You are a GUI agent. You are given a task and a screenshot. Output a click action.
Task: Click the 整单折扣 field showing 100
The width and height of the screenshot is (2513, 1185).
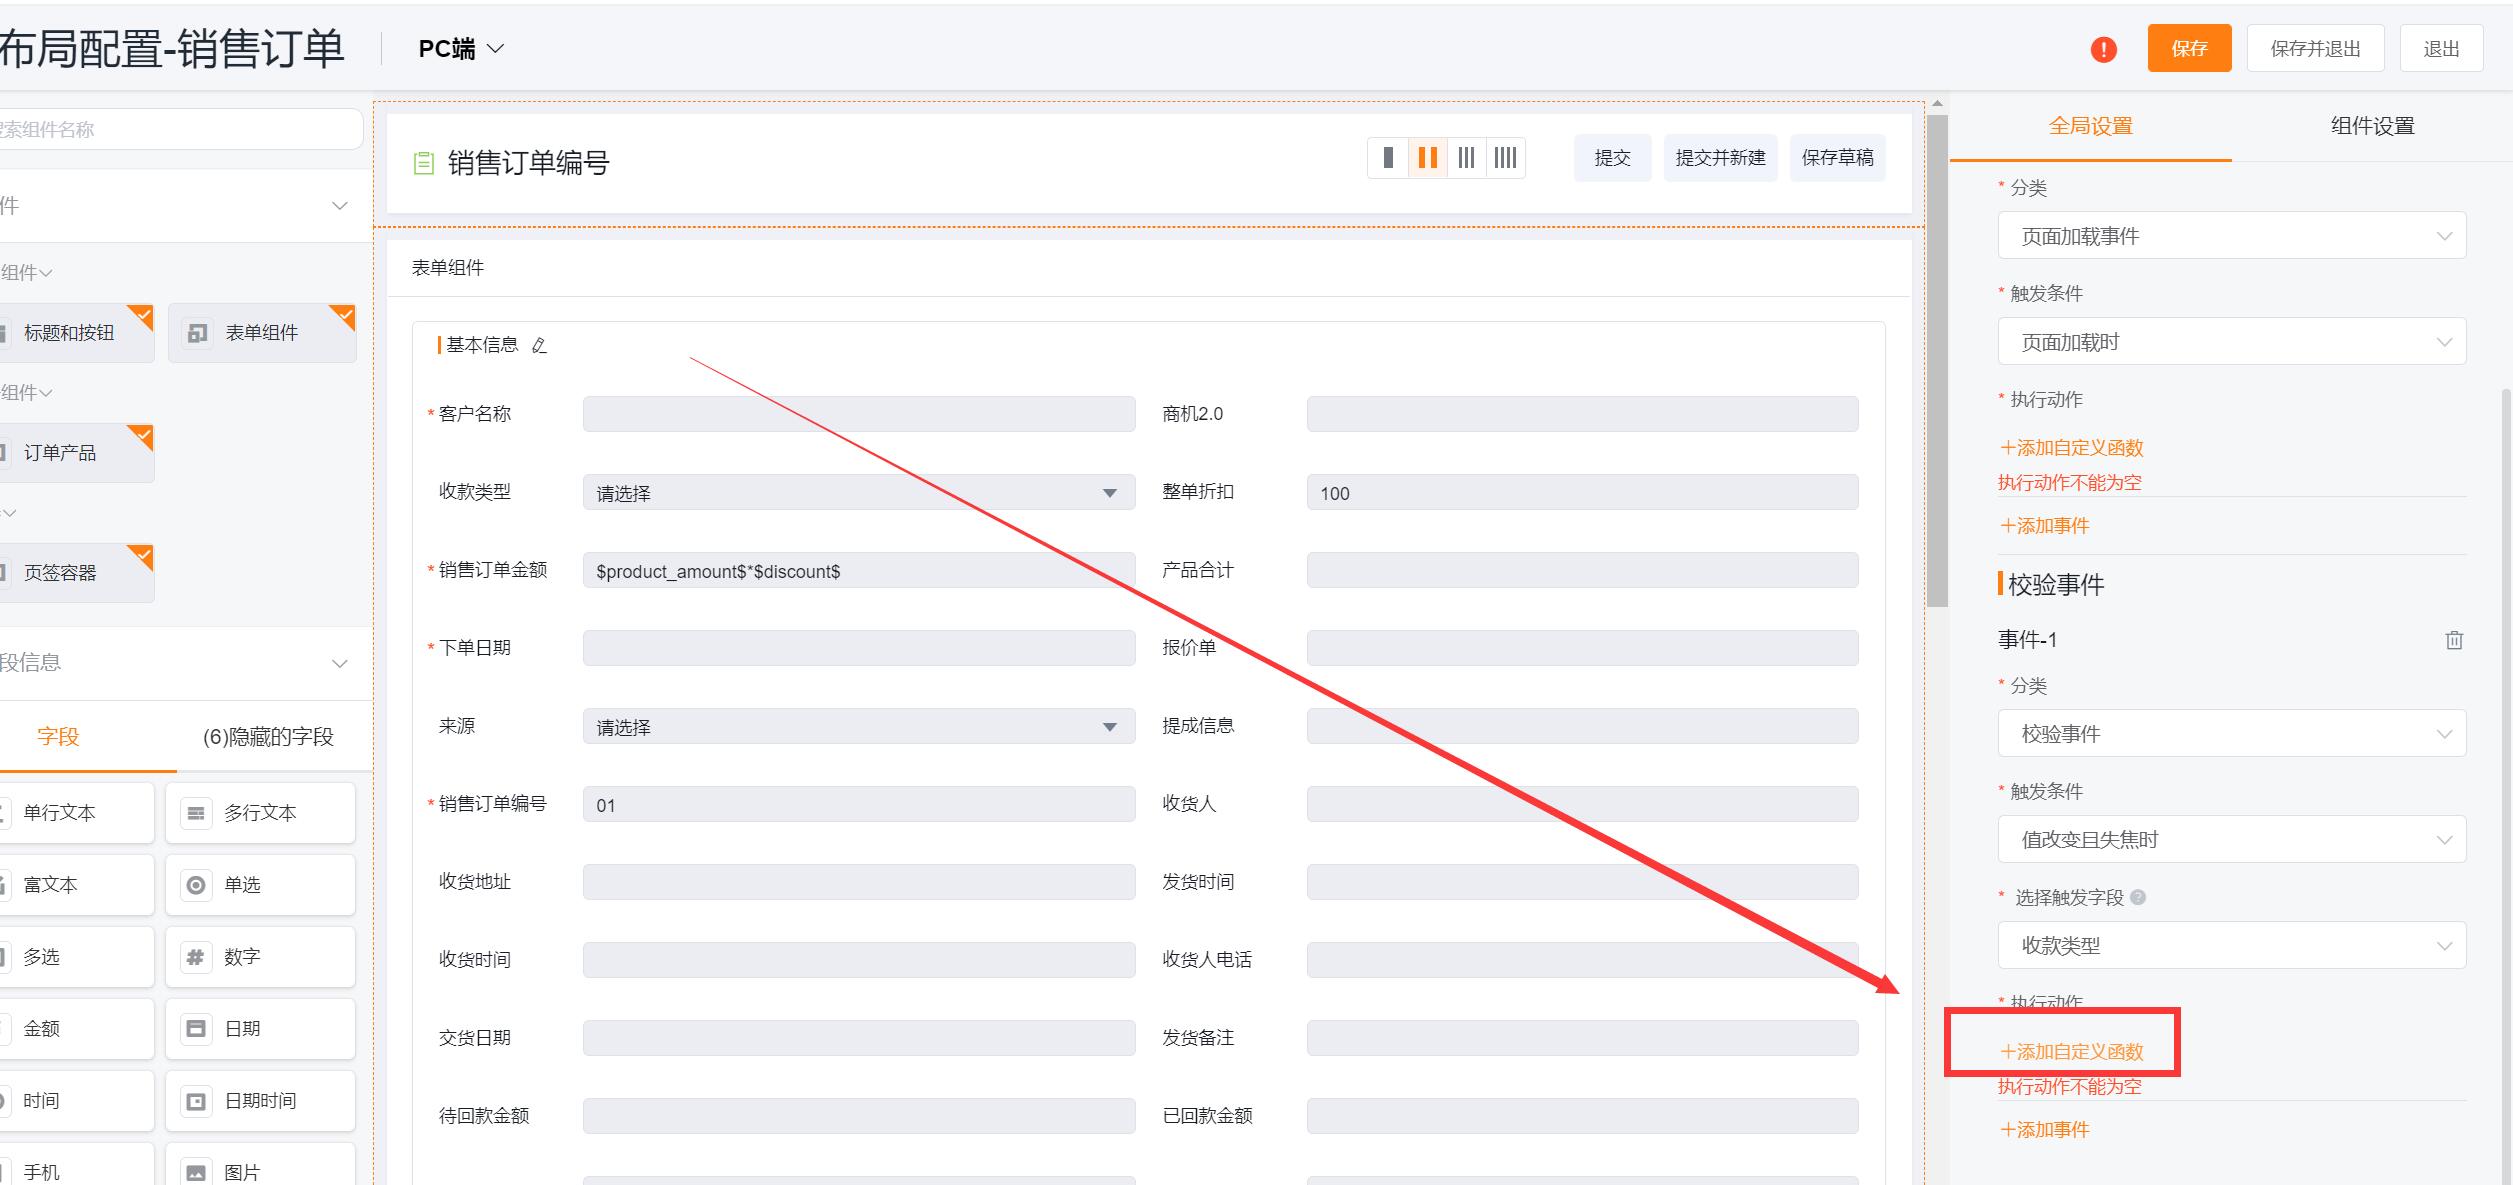point(1582,492)
